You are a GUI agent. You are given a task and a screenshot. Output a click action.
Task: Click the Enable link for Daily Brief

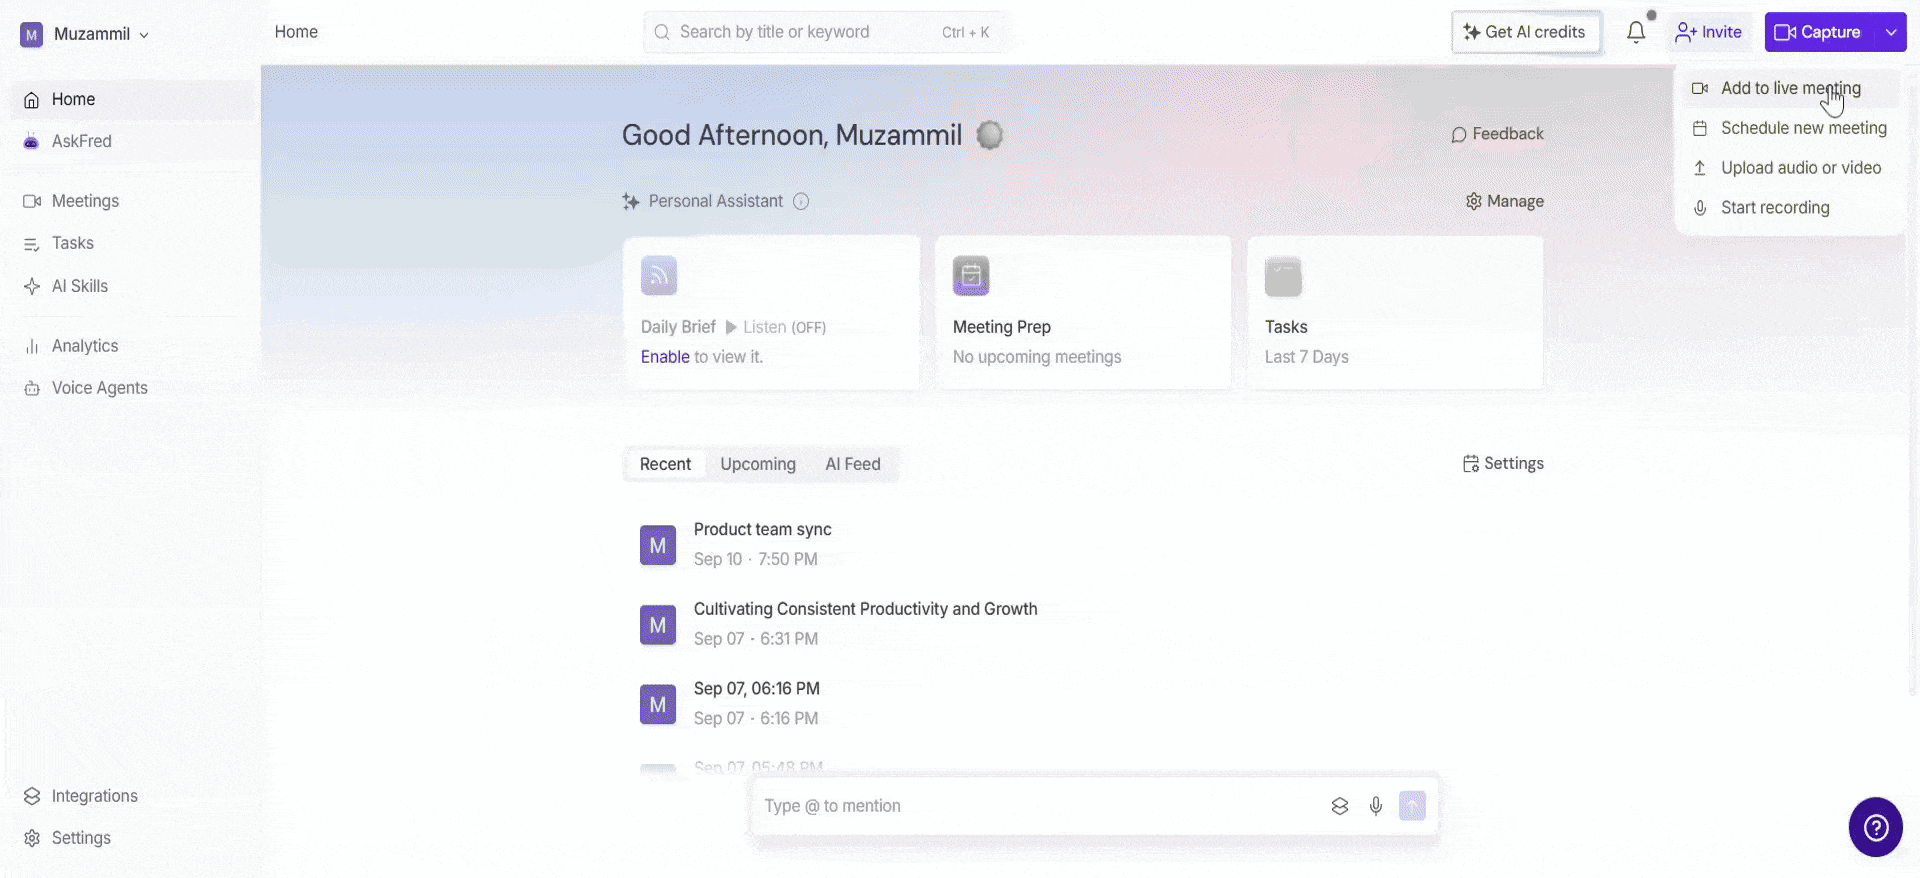pos(665,357)
